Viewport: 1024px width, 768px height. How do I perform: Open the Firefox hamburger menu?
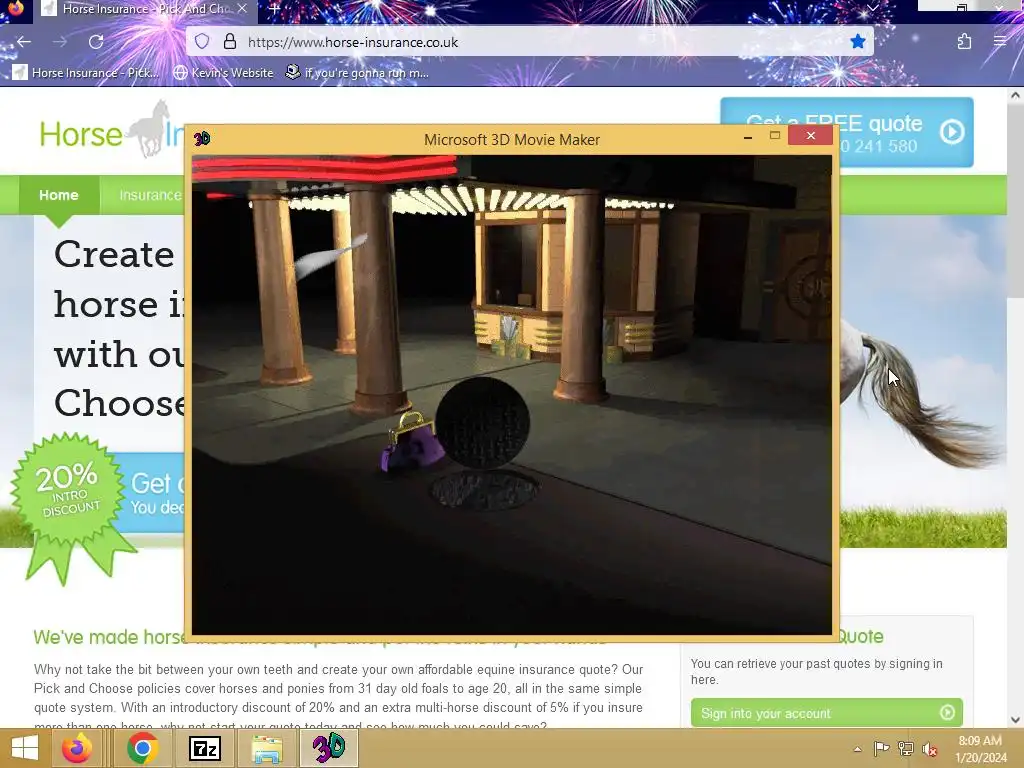tap(999, 42)
